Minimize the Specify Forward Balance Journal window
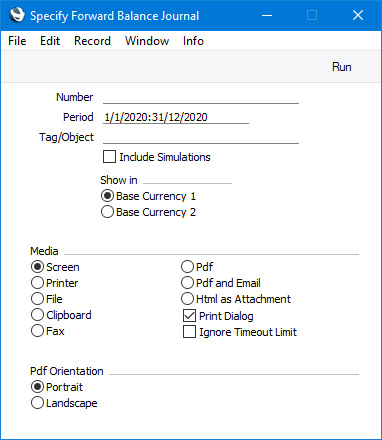The image size is (382, 440). click(267, 15)
